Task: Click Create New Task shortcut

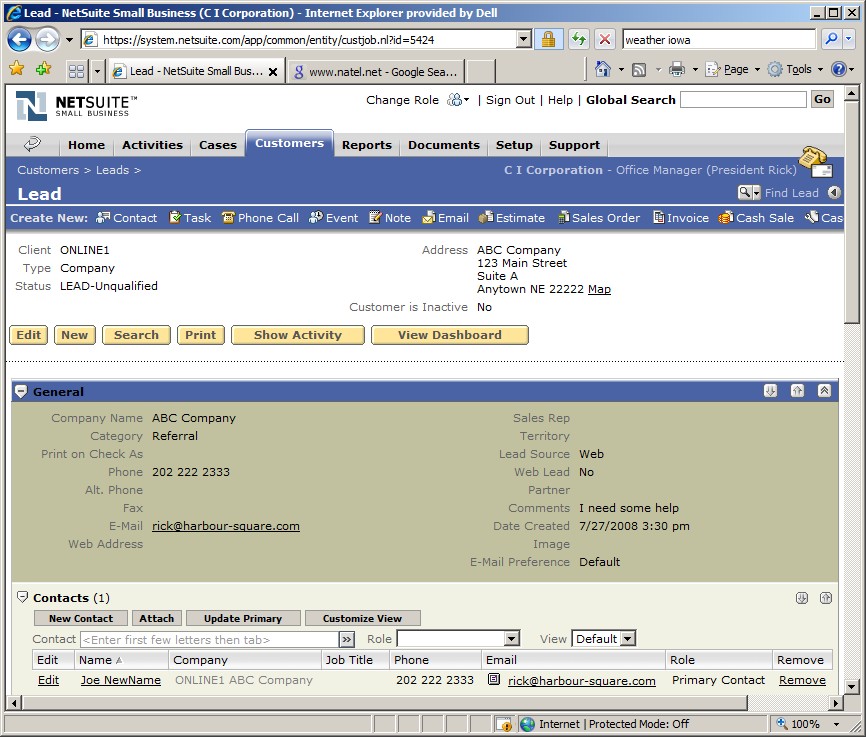Action: pos(190,218)
